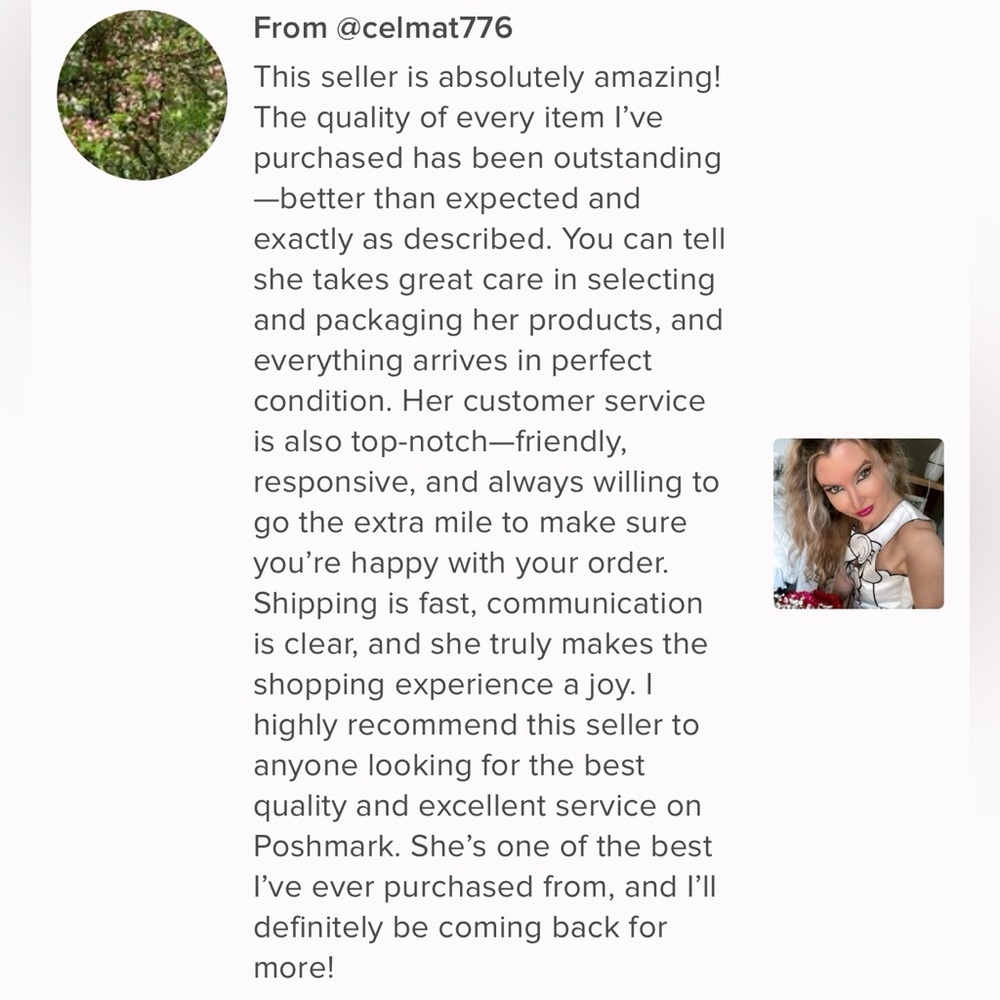Click the final word "more!"

click(296, 967)
